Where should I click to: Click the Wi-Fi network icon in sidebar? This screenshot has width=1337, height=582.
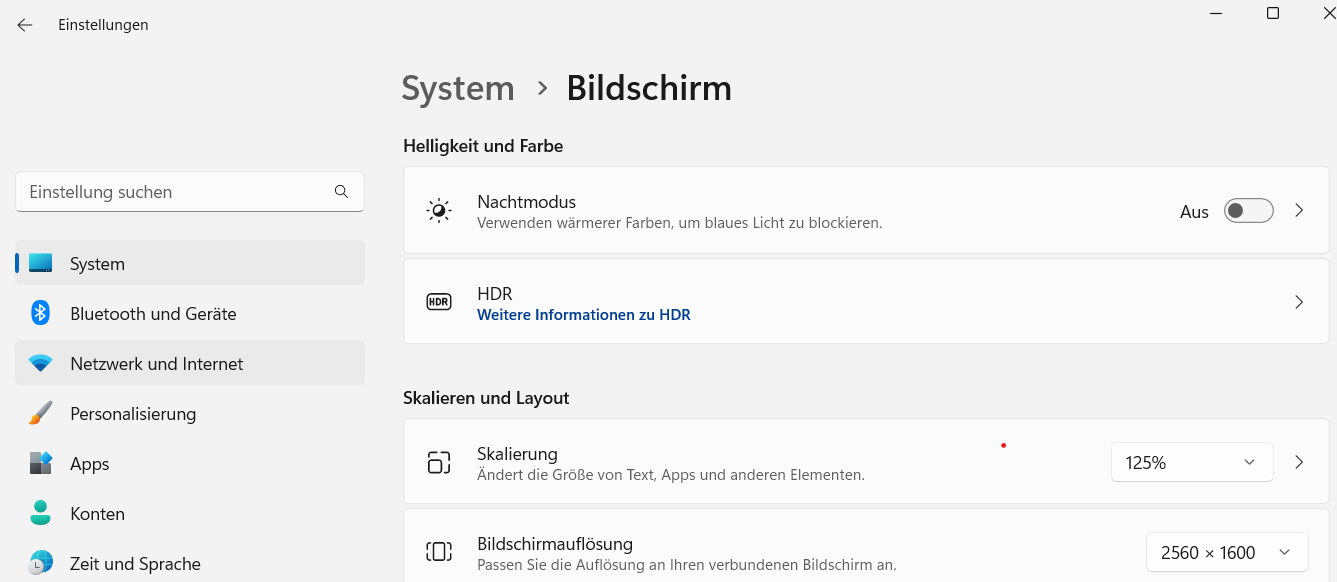click(x=40, y=364)
